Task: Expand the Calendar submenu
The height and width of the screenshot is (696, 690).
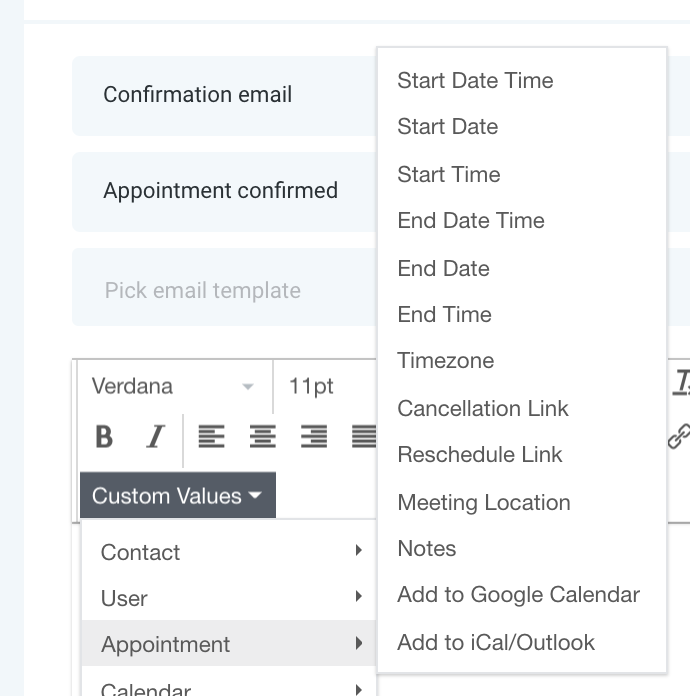Action: 229,688
